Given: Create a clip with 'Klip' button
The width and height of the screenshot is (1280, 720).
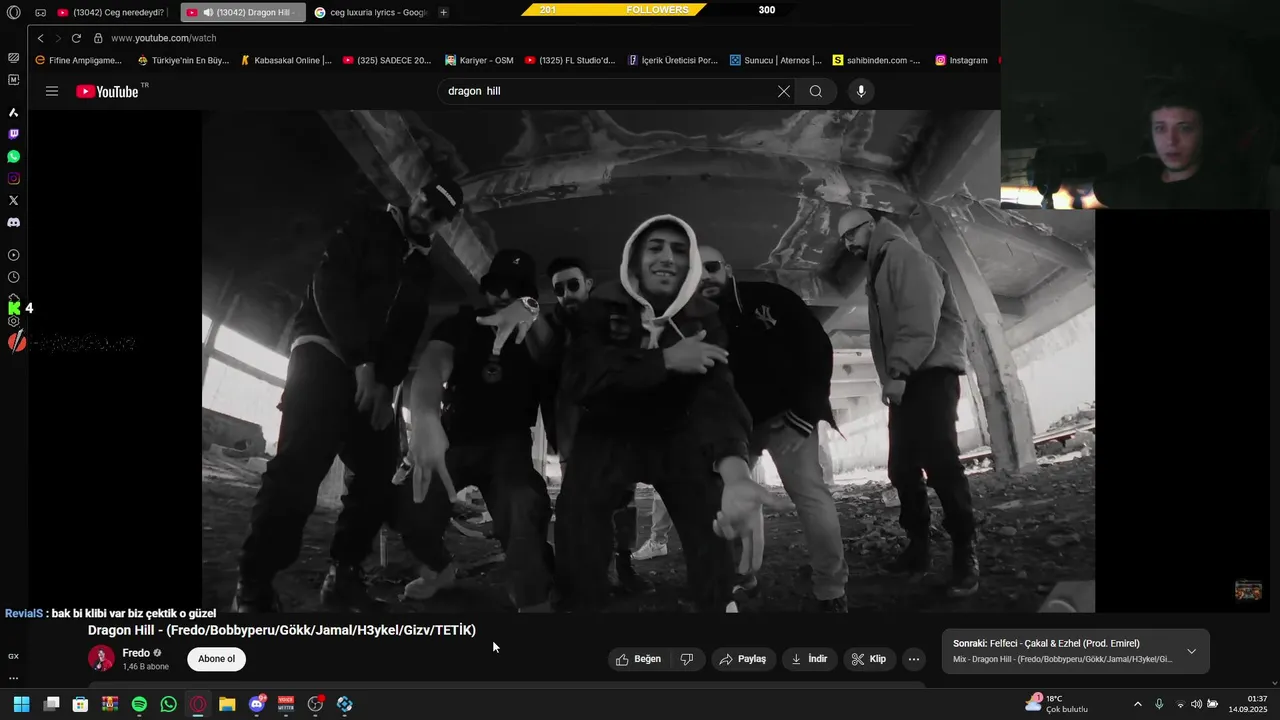Looking at the screenshot, I should (868, 659).
